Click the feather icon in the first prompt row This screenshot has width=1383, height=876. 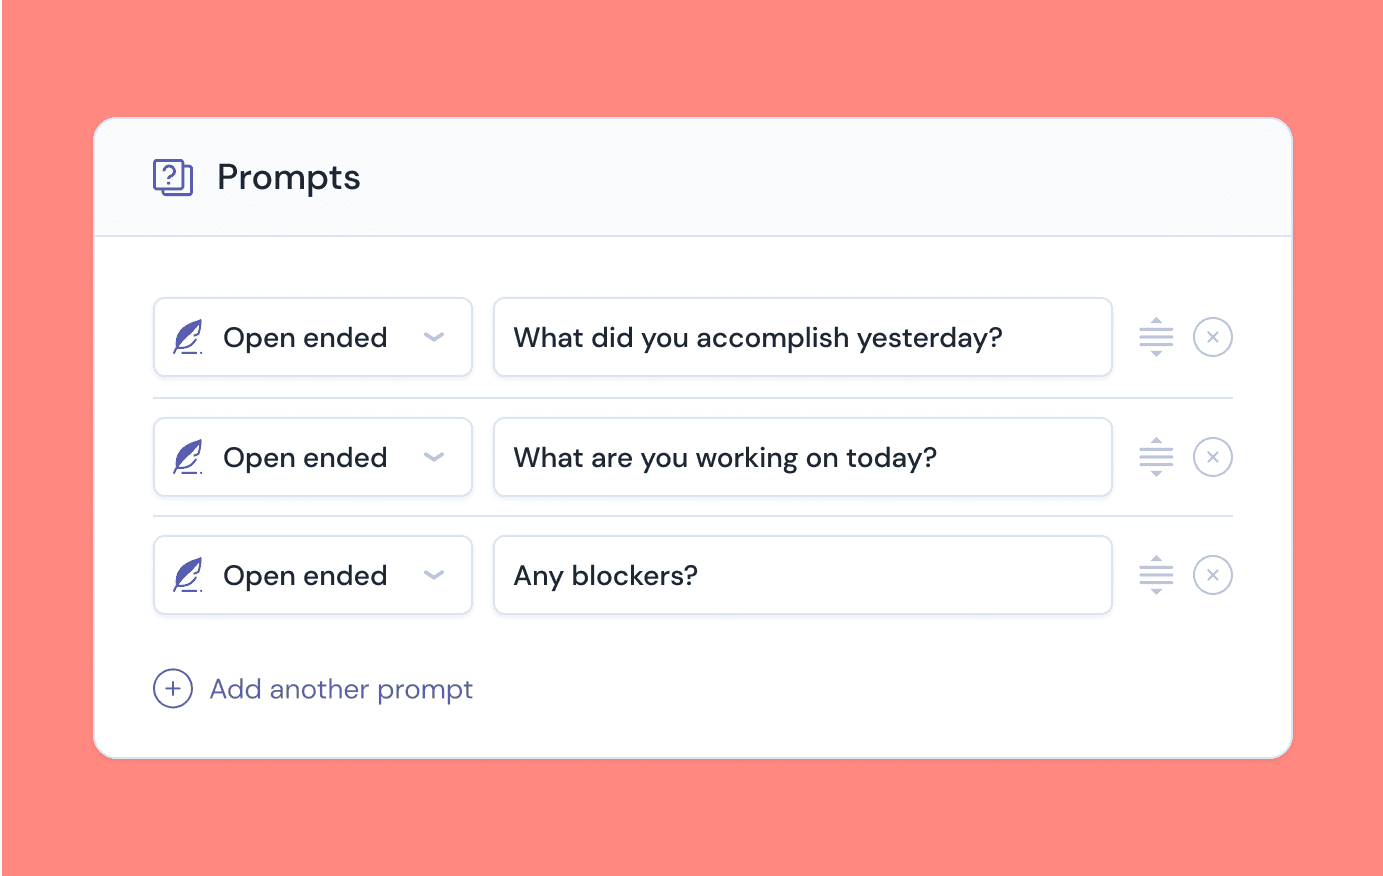(188, 337)
